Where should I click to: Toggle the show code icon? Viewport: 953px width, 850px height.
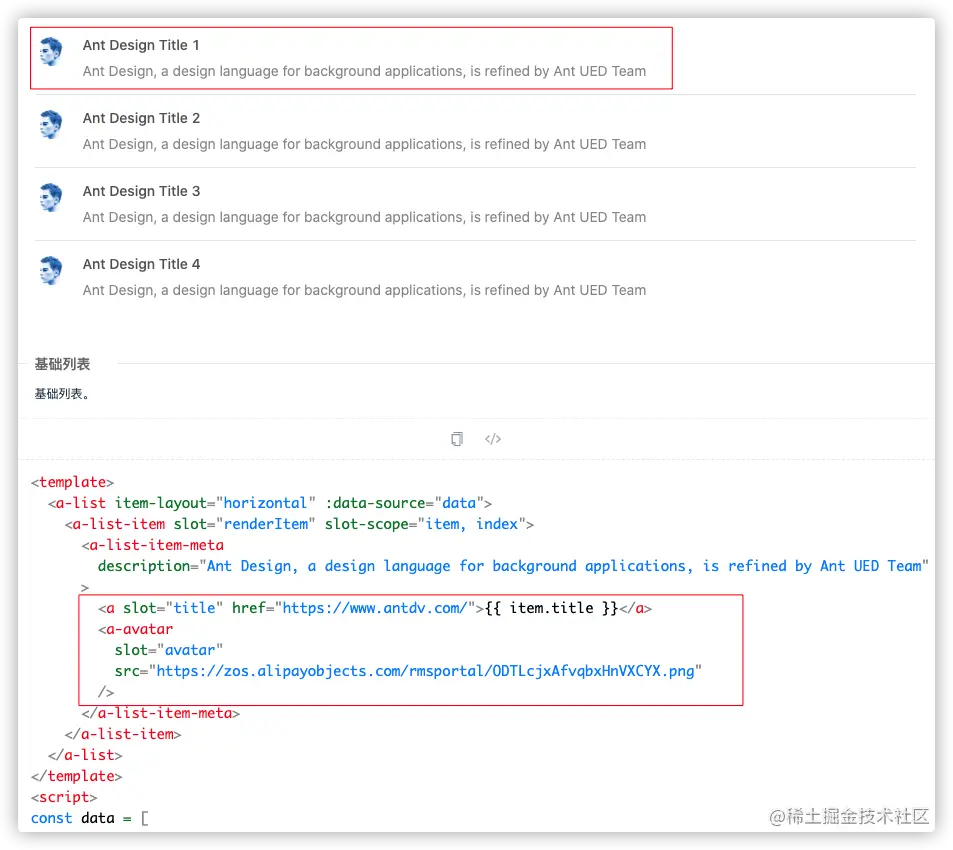coord(493,439)
